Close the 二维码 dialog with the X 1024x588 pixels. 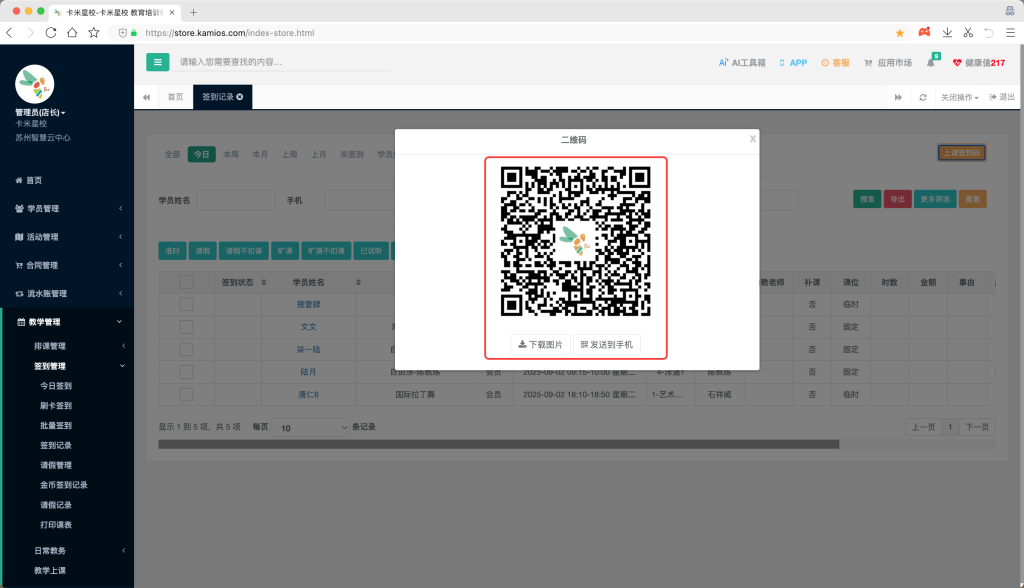coord(752,139)
